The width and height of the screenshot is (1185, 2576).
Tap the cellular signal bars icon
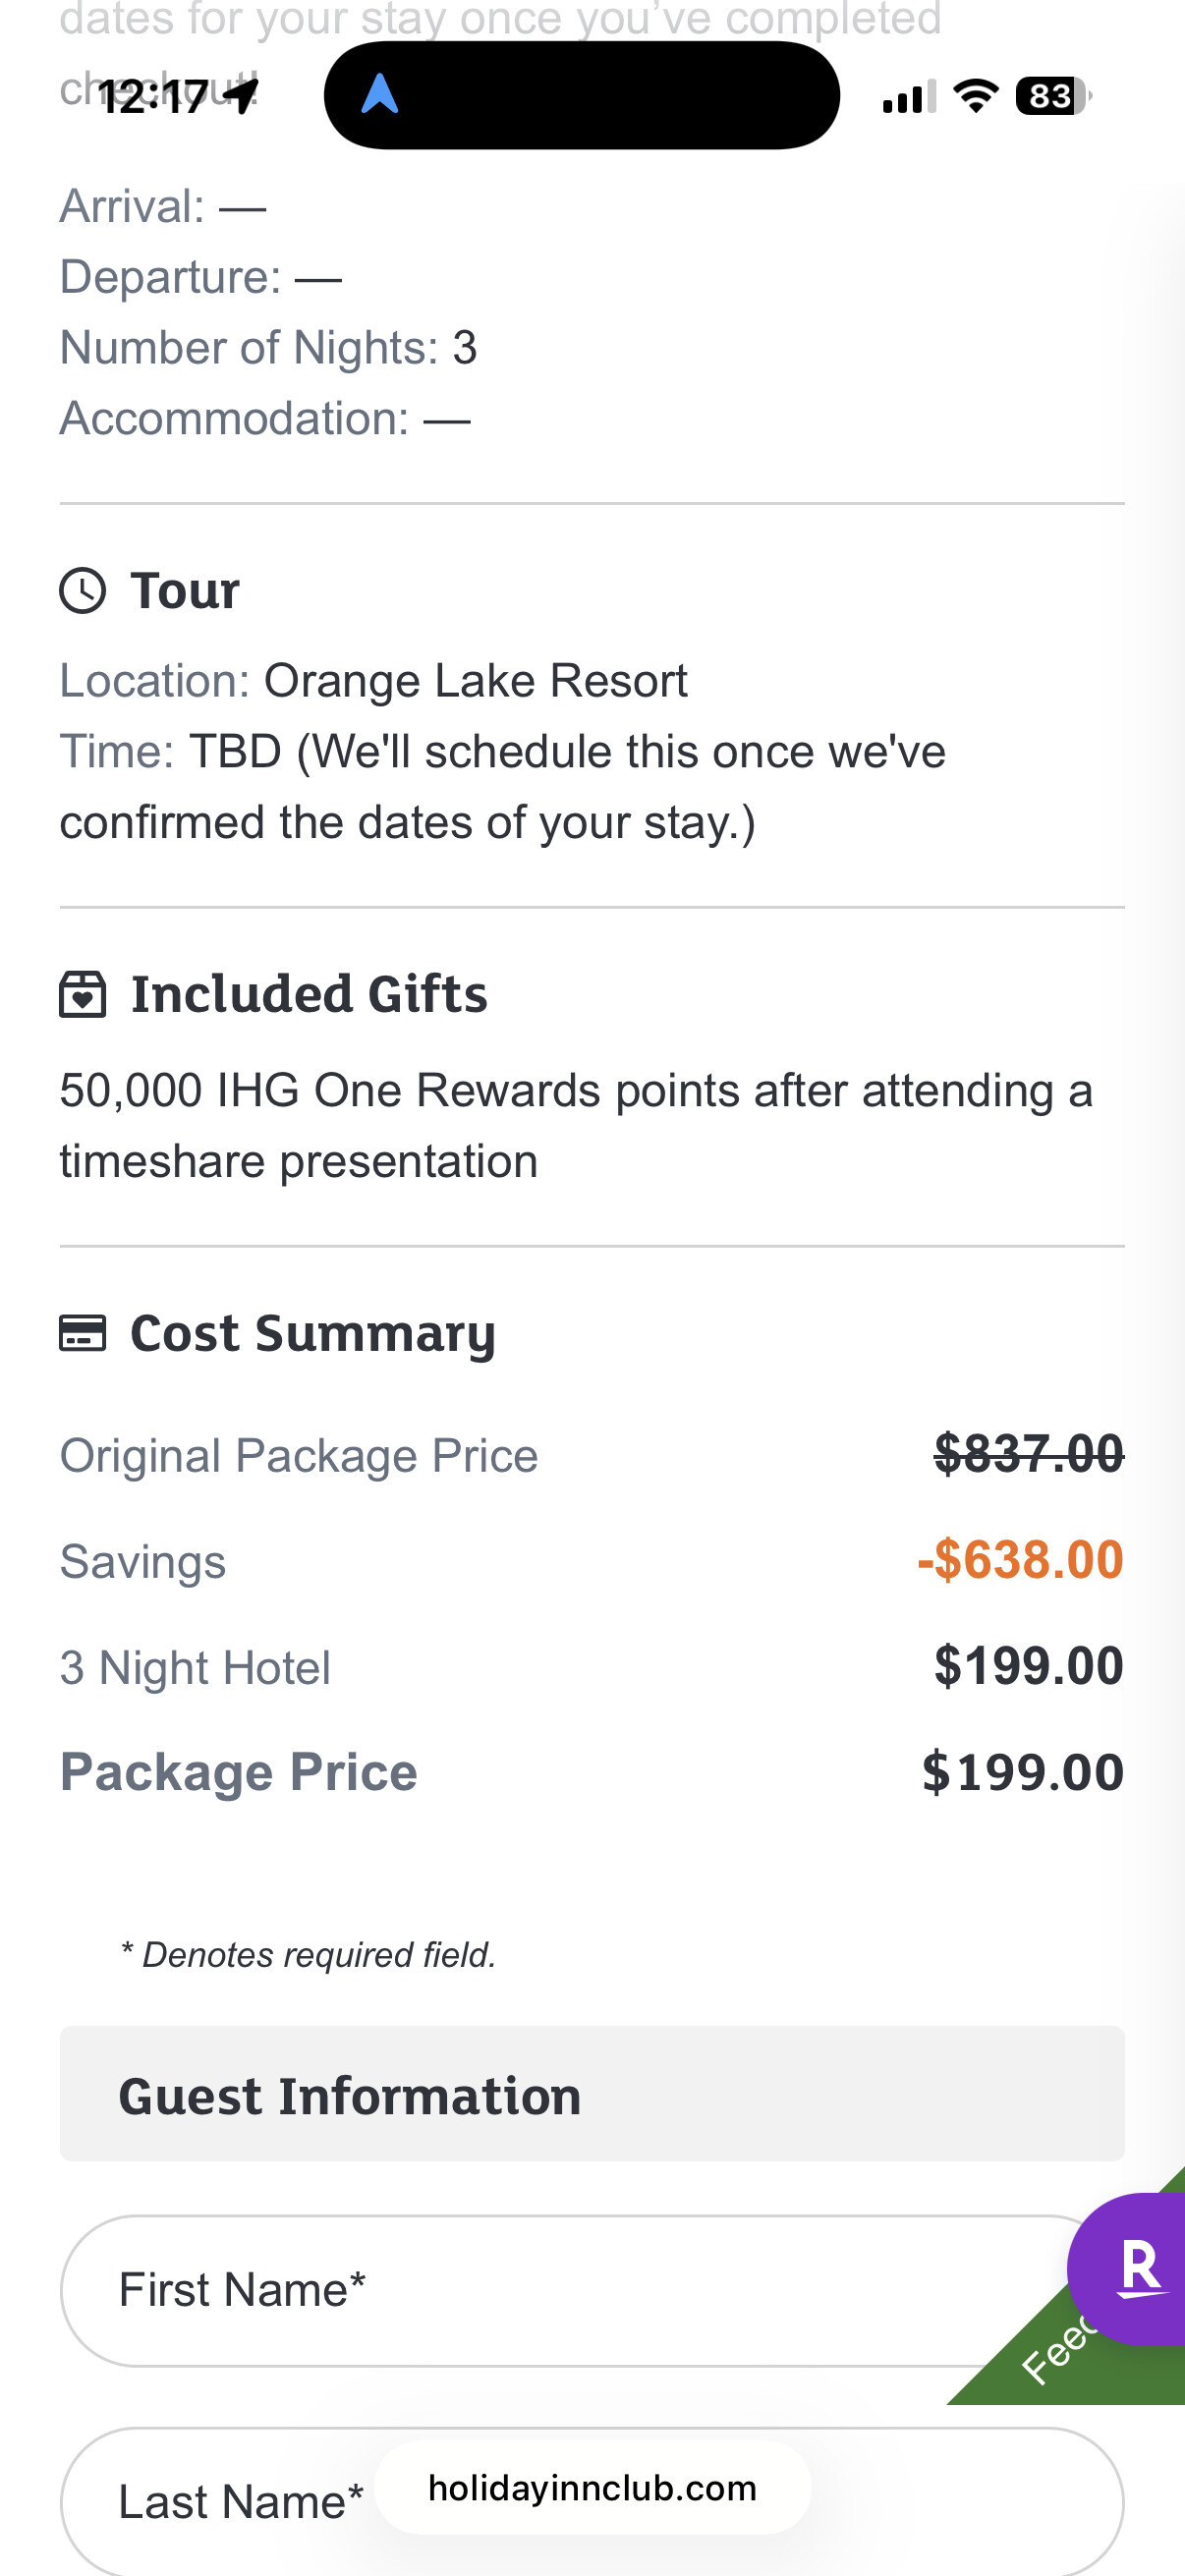point(908,97)
